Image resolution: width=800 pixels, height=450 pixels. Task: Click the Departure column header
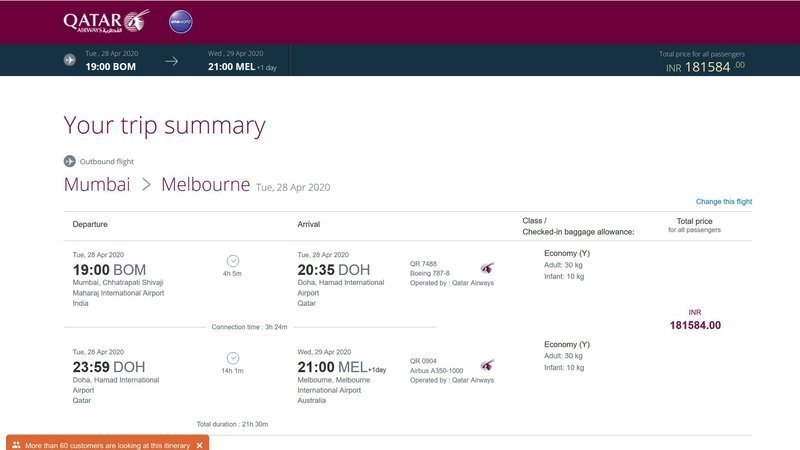coord(90,224)
